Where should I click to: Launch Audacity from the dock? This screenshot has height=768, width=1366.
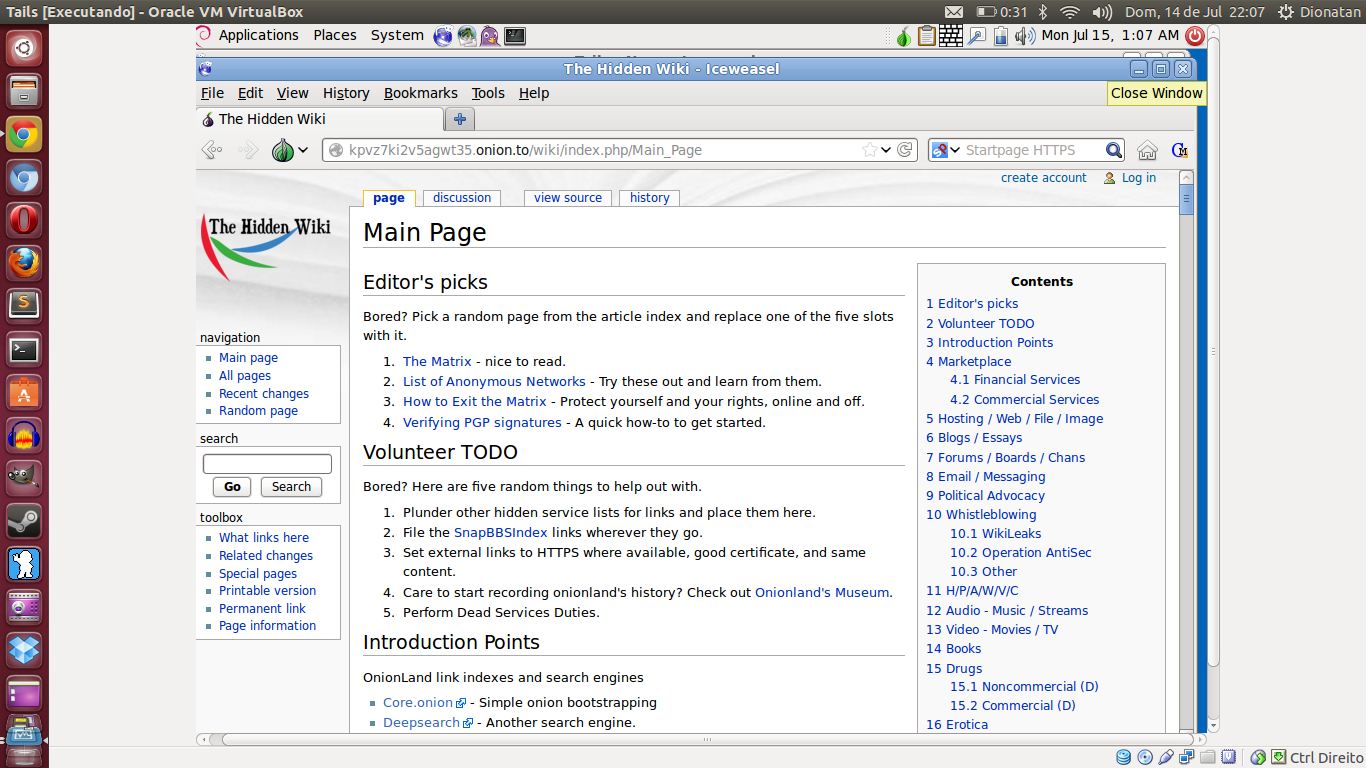click(x=24, y=436)
